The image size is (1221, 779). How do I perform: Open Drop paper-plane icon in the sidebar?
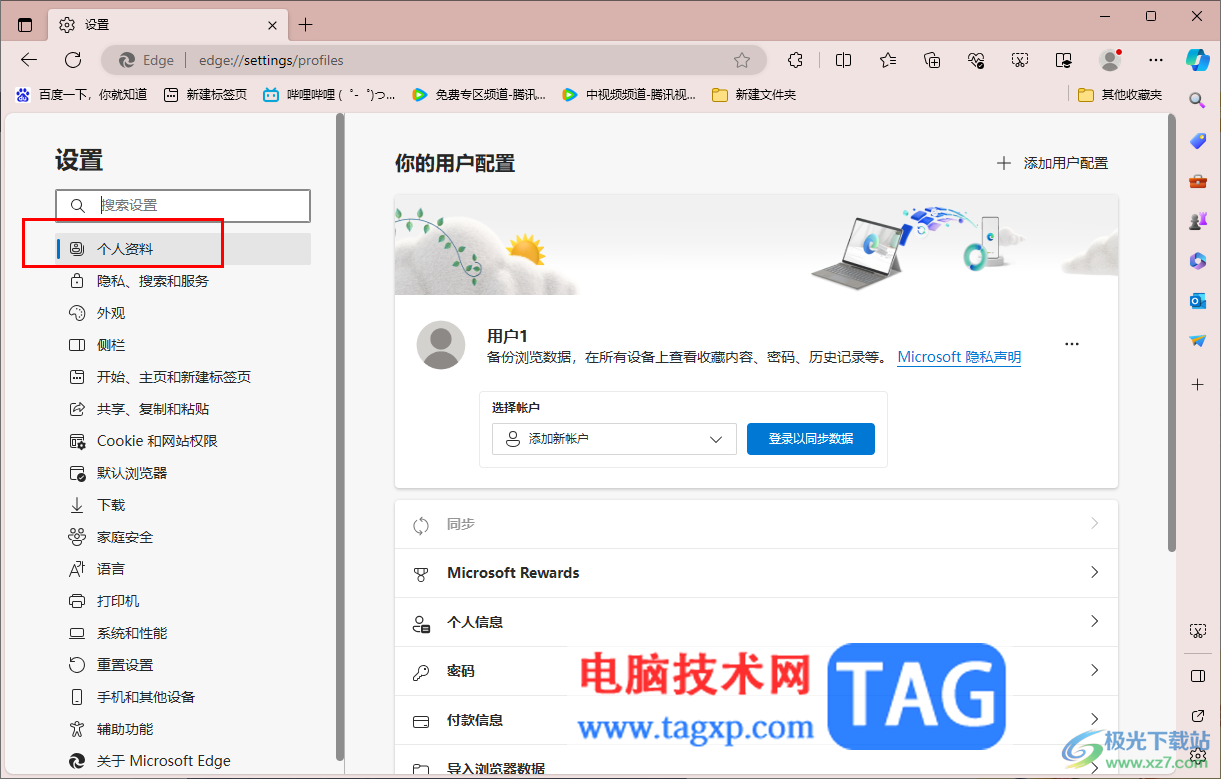coord(1197,341)
